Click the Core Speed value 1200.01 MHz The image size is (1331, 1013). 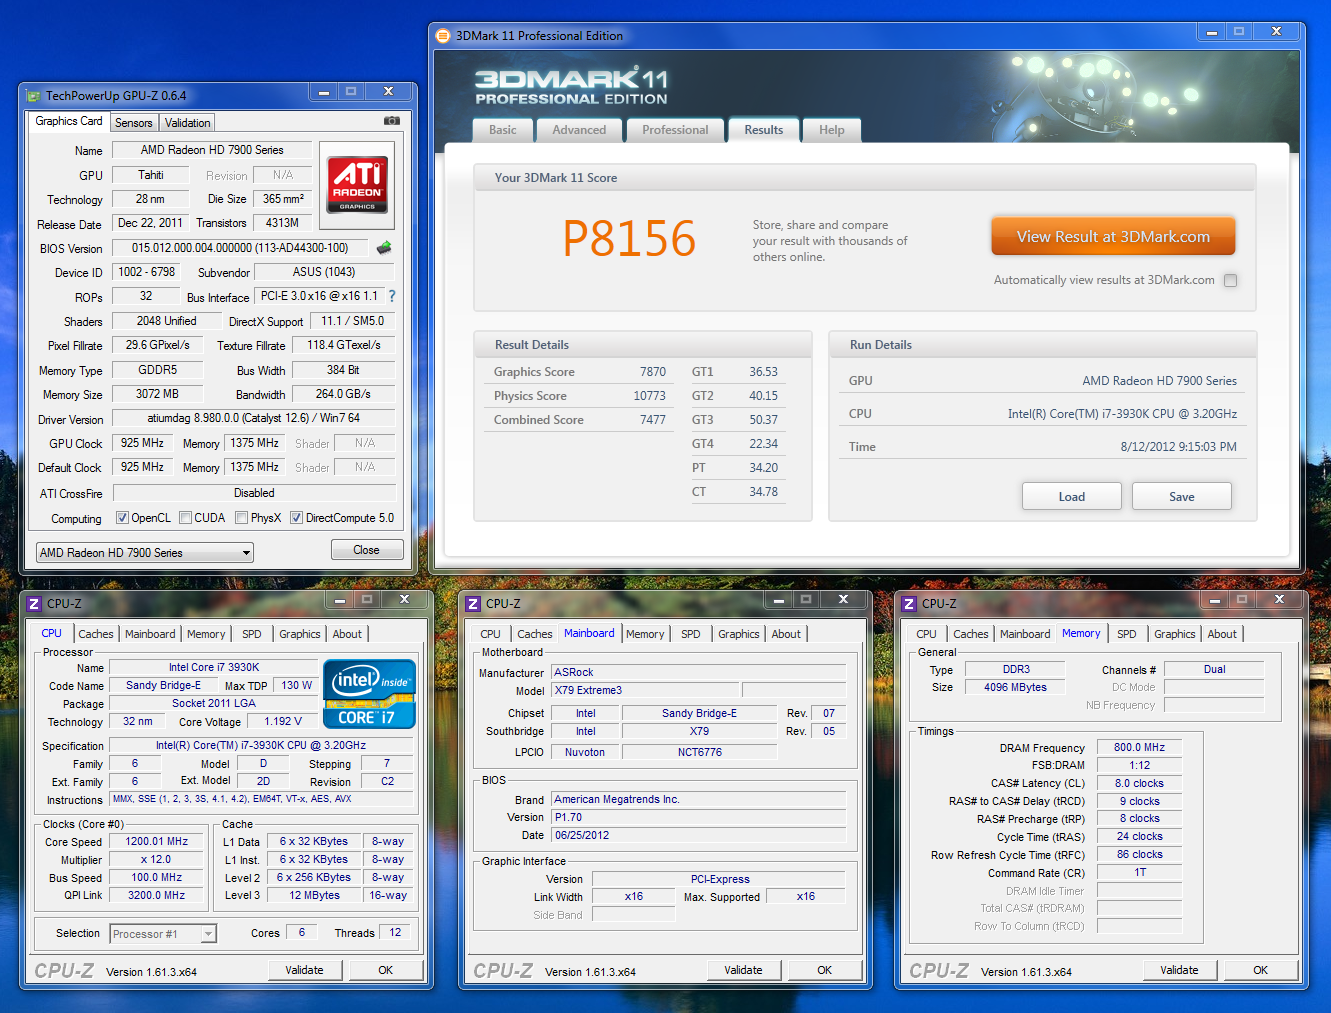click(x=157, y=842)
